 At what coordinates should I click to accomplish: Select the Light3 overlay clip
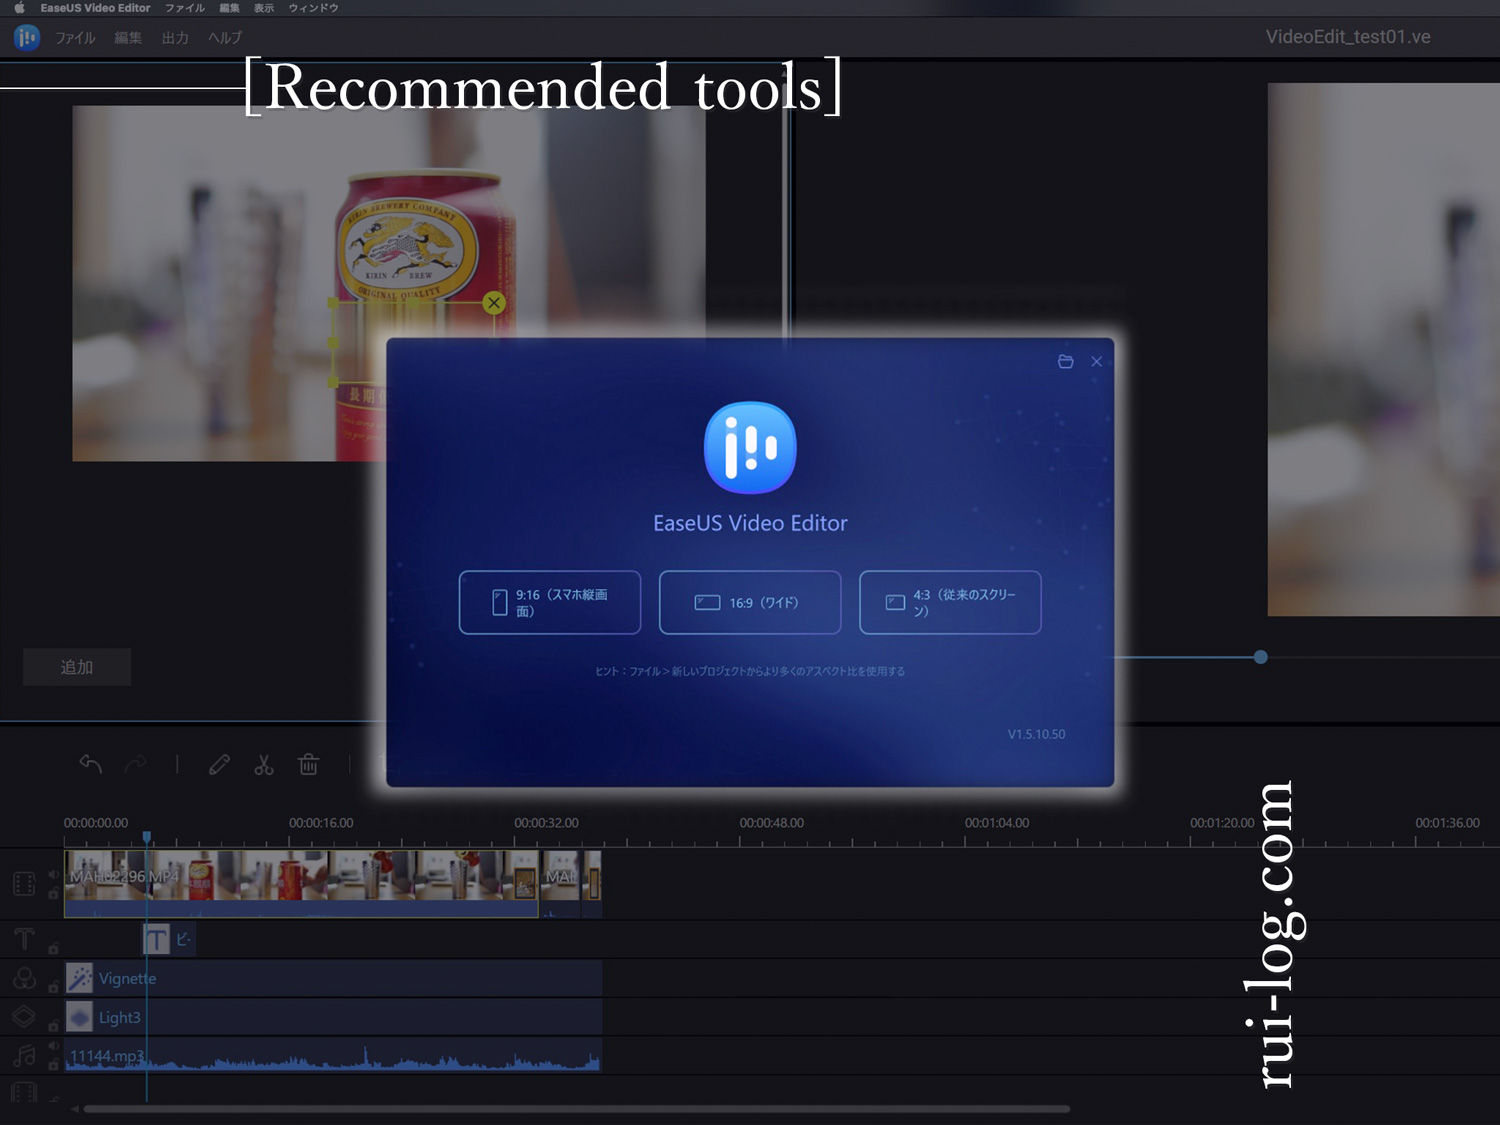point(333,1017)
